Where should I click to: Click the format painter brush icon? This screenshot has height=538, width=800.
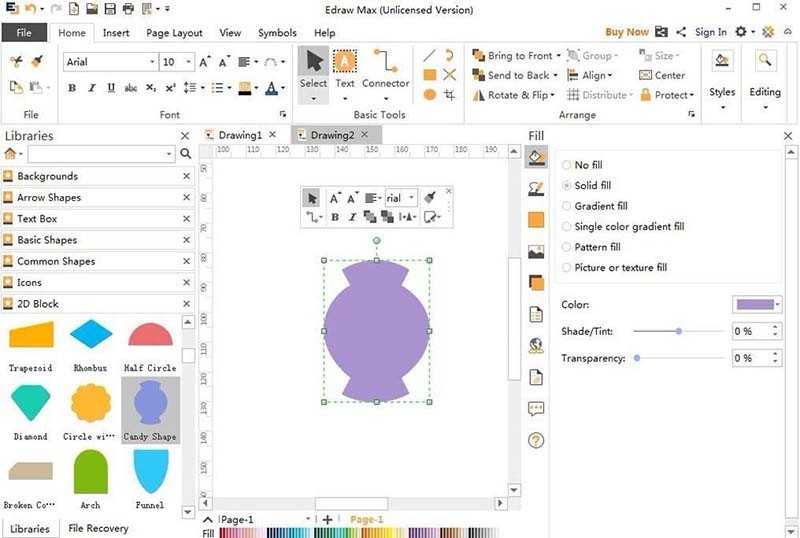pos(36,62)
